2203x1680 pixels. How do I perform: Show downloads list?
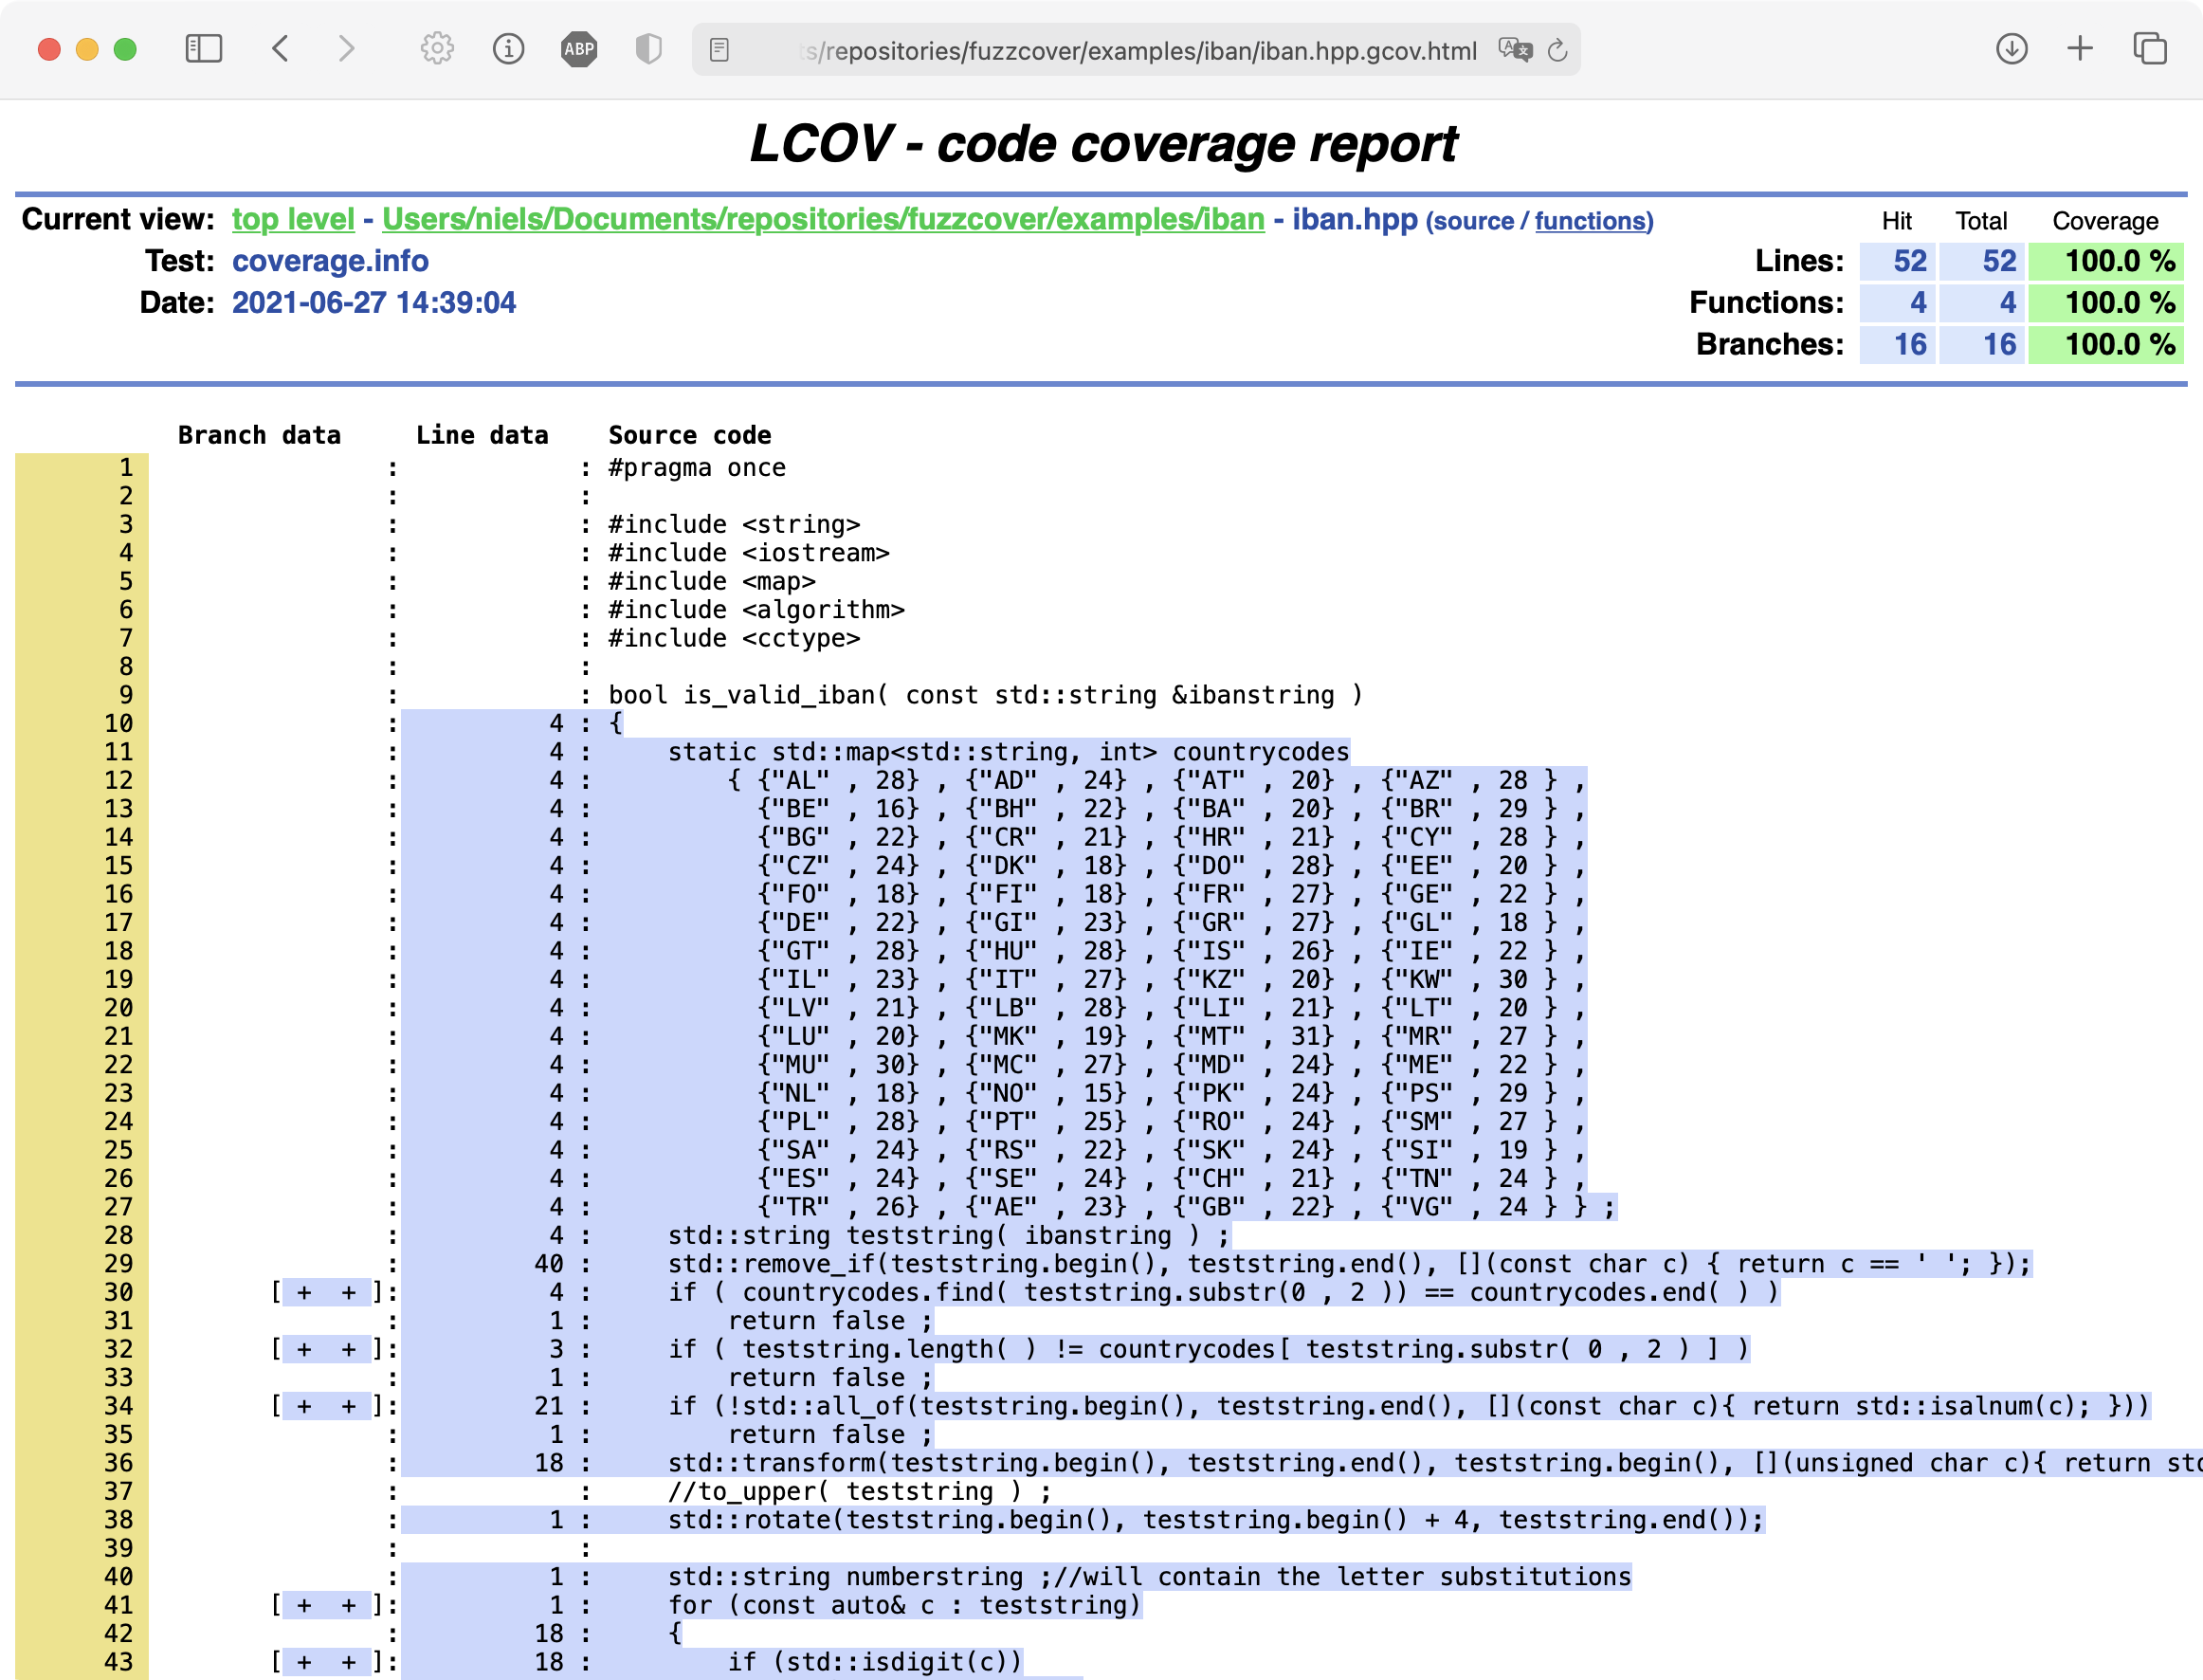pyautogui.click(x=2011, y=49)
